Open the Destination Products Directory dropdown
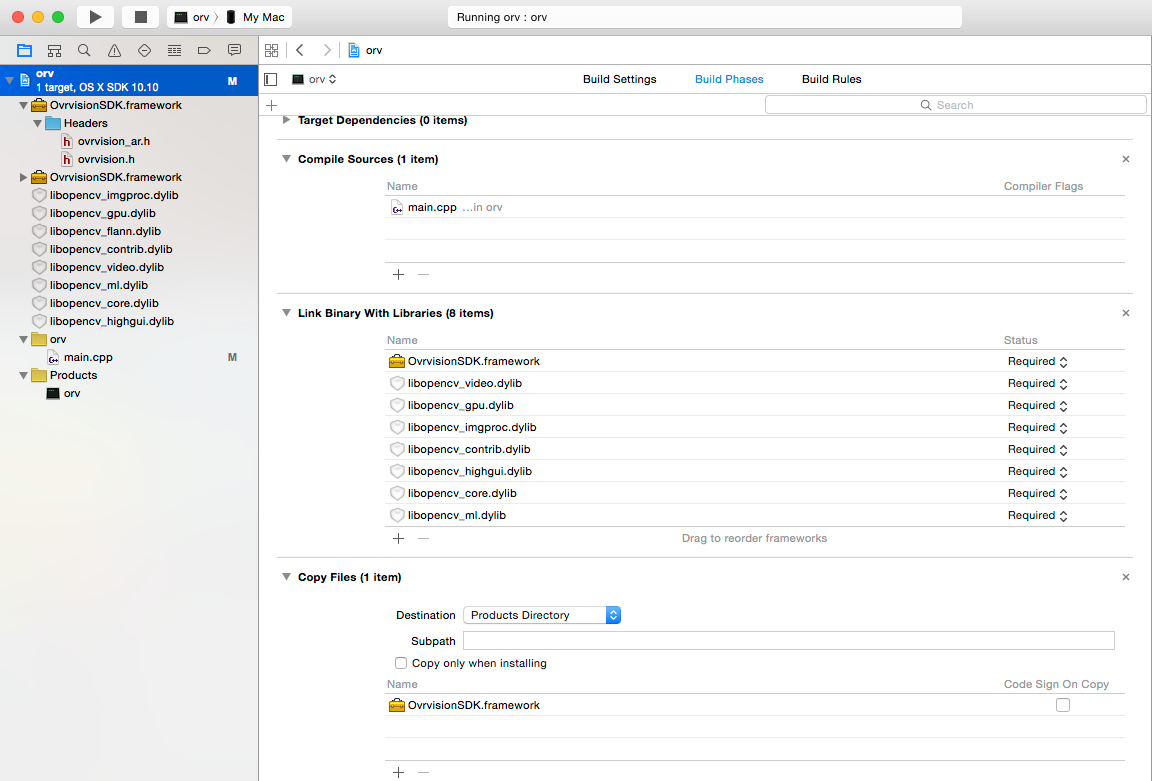The image size is (1152, 781). coord(542,615)
